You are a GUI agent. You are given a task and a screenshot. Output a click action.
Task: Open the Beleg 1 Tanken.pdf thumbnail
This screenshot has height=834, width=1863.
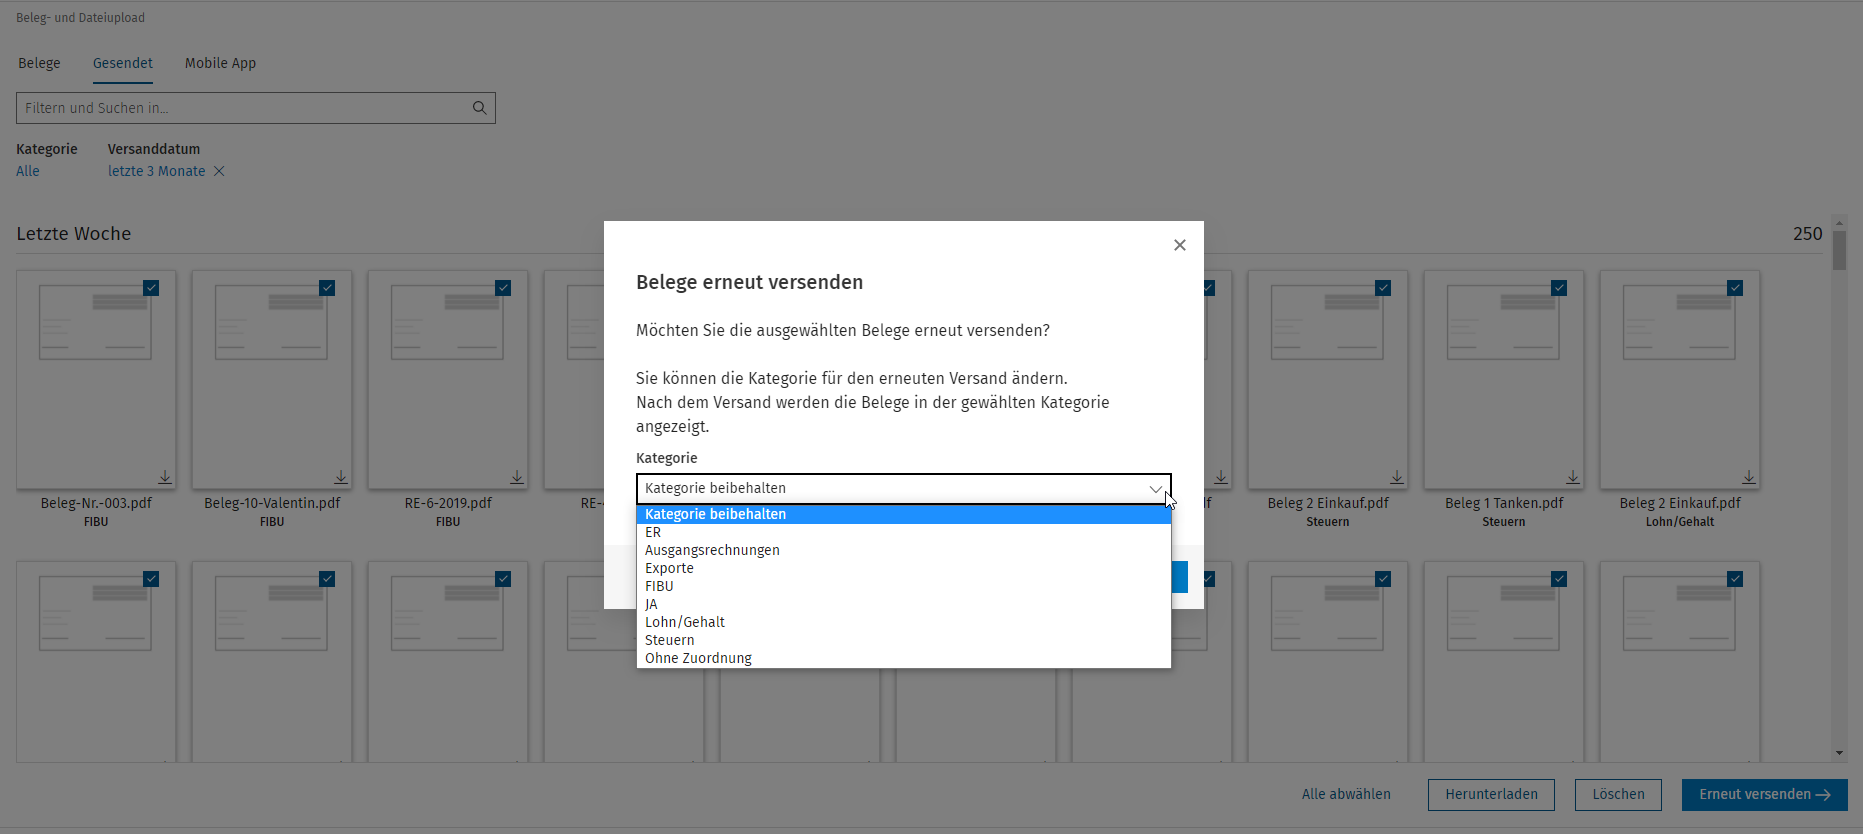pos(1504,380)
